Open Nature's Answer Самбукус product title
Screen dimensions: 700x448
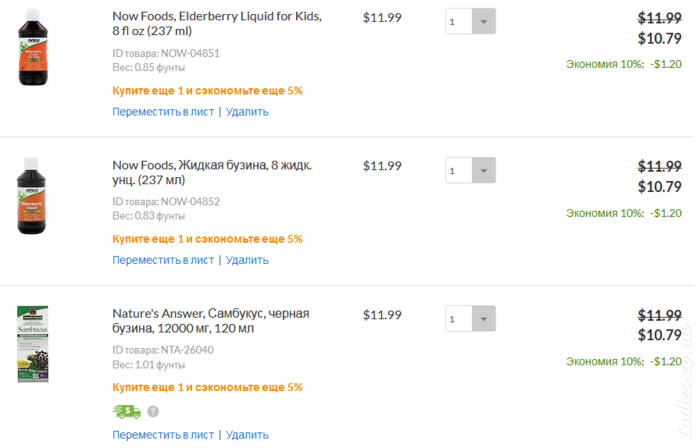pos(211,320)
